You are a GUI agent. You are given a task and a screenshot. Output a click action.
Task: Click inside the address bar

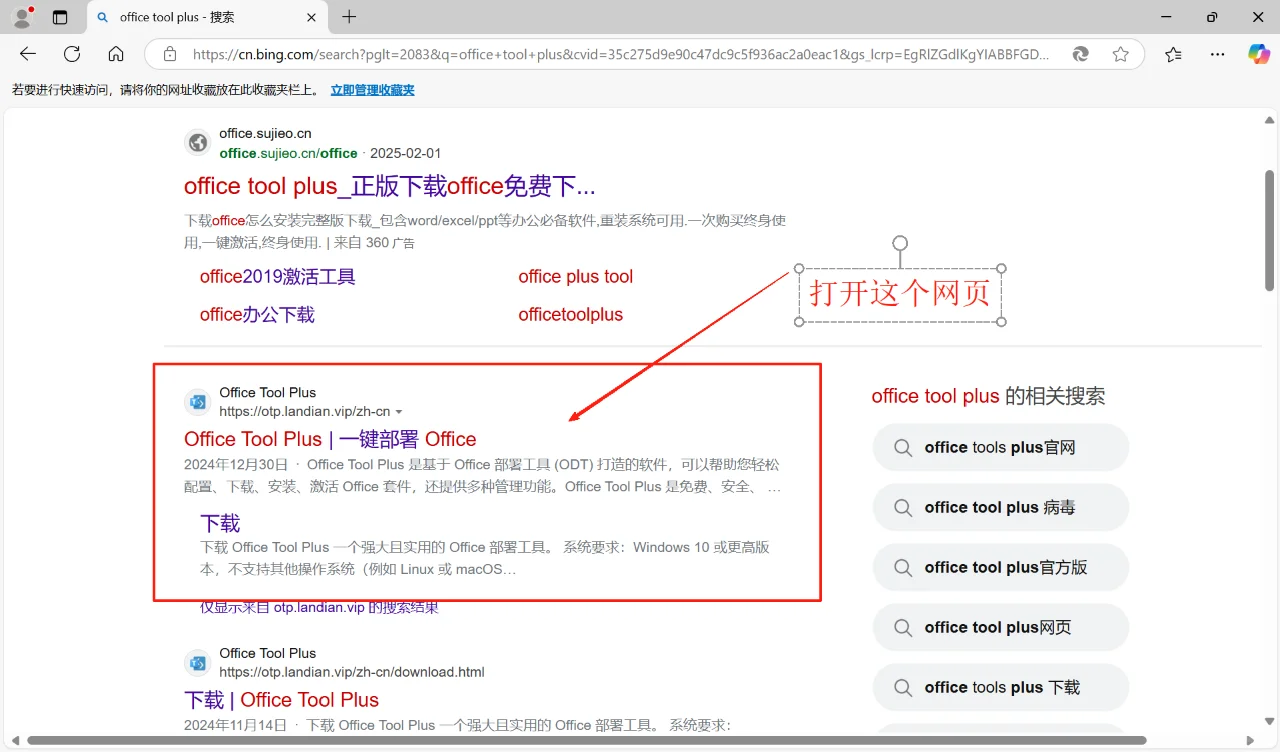click(x=600, y=55)
